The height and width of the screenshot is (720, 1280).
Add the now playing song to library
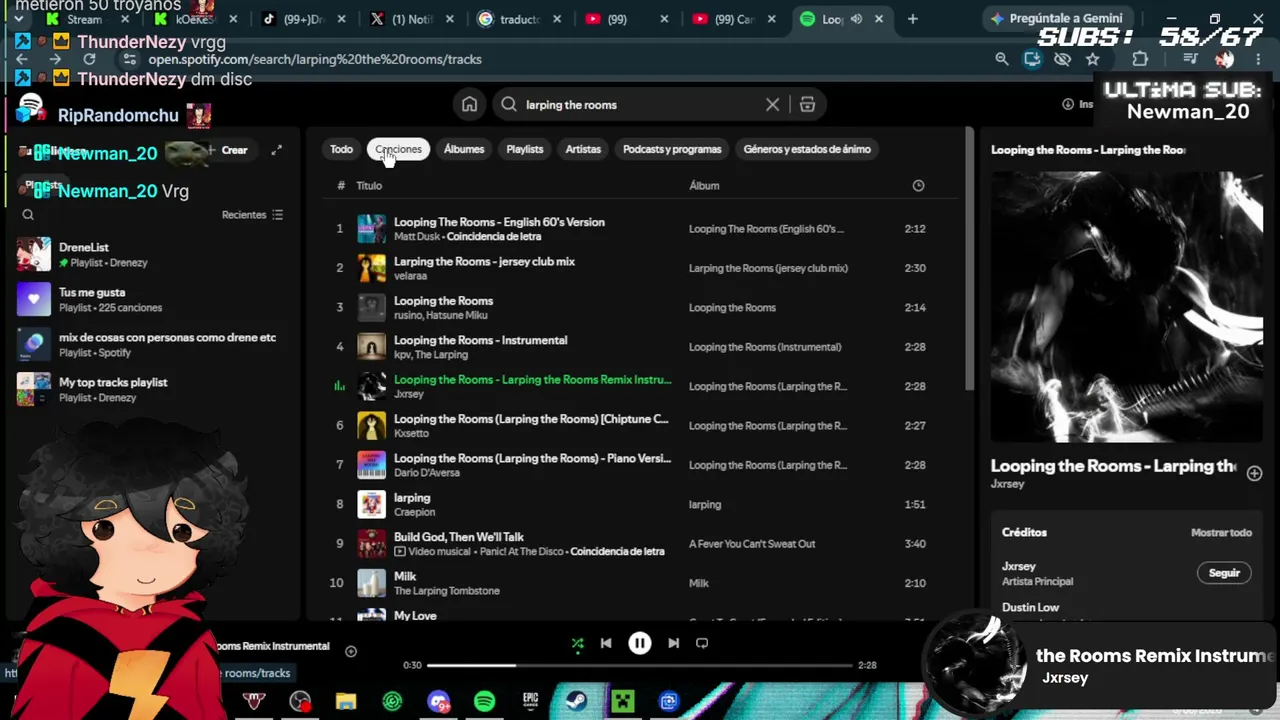tap(351, 651)
